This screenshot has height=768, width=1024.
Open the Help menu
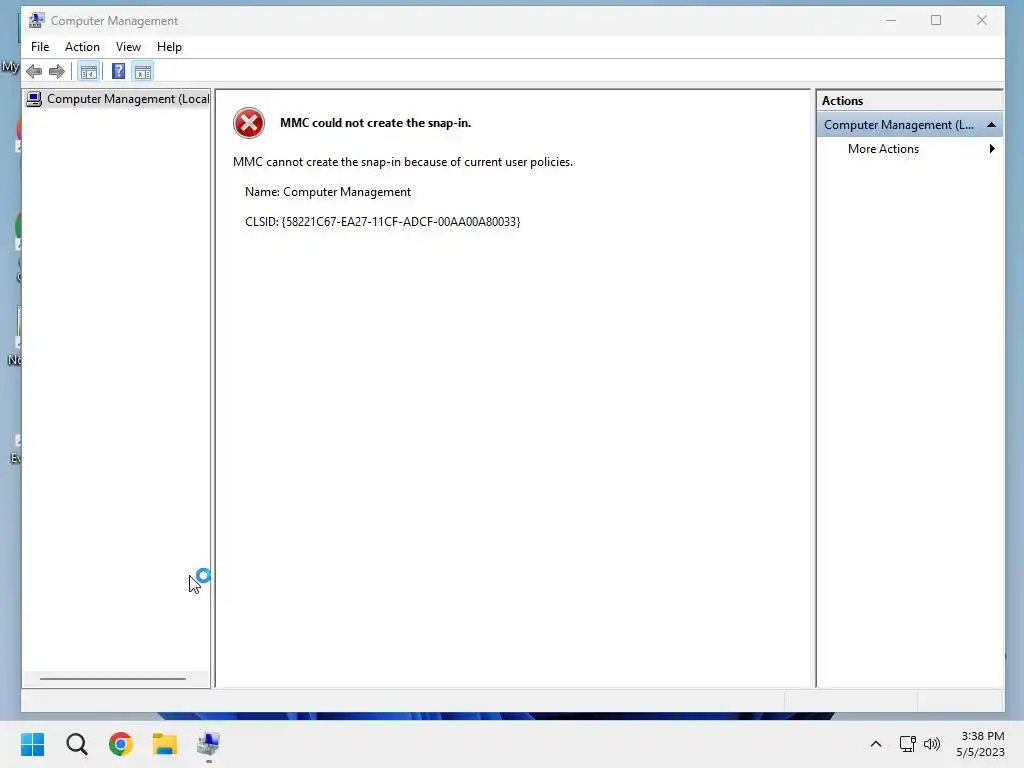pyautogui.click(x=169, y=47)
